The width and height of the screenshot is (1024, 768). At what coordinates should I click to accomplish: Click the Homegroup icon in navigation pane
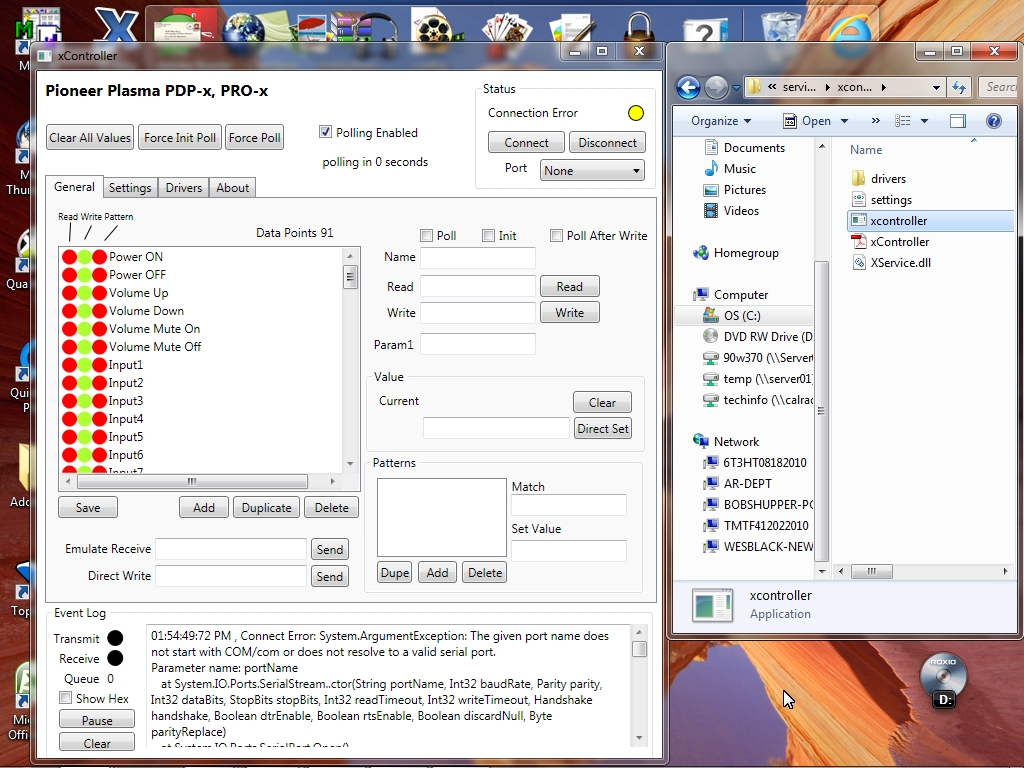click(x=701, y=253)
